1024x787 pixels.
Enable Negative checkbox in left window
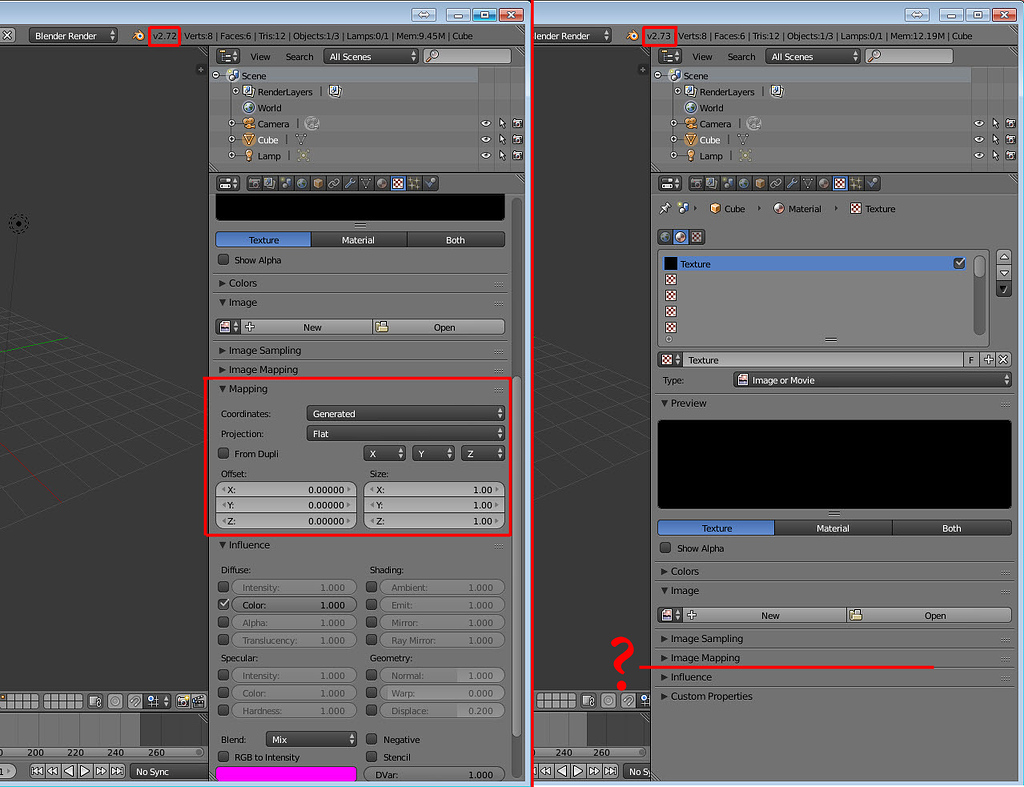tap(372, 739)
